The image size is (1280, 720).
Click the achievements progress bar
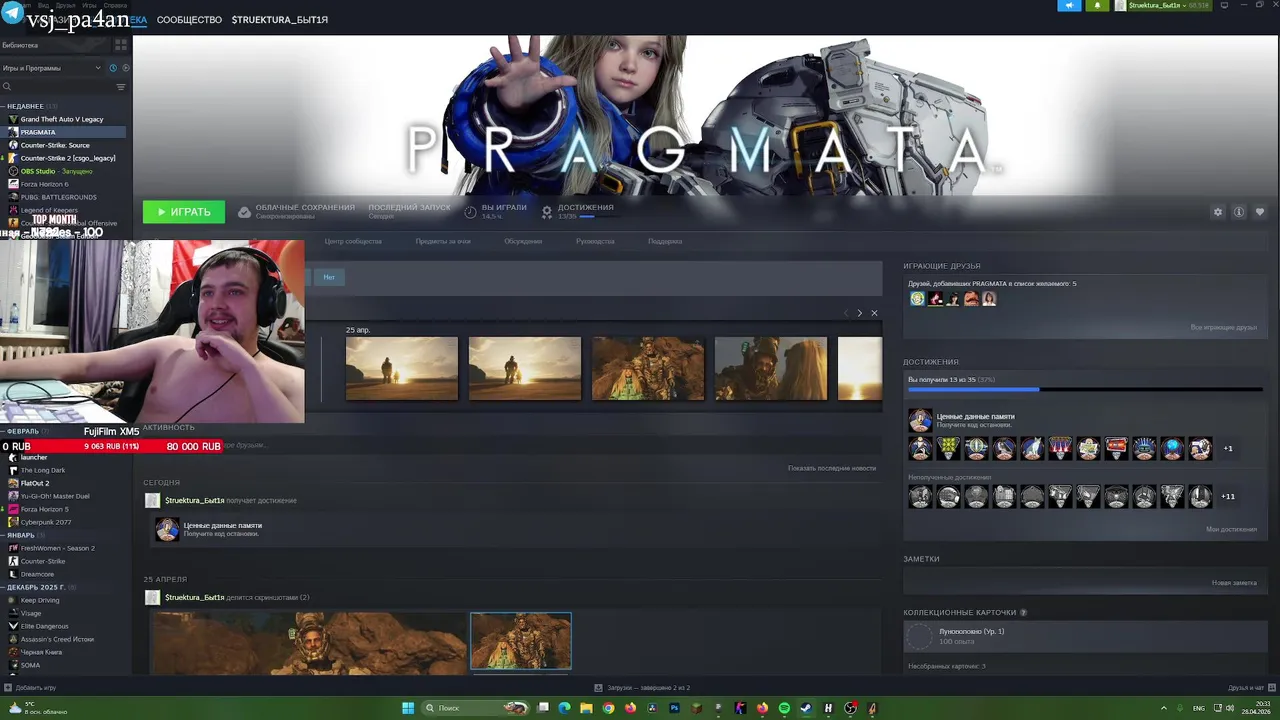pyautogui.click(x=1085, y=389)
